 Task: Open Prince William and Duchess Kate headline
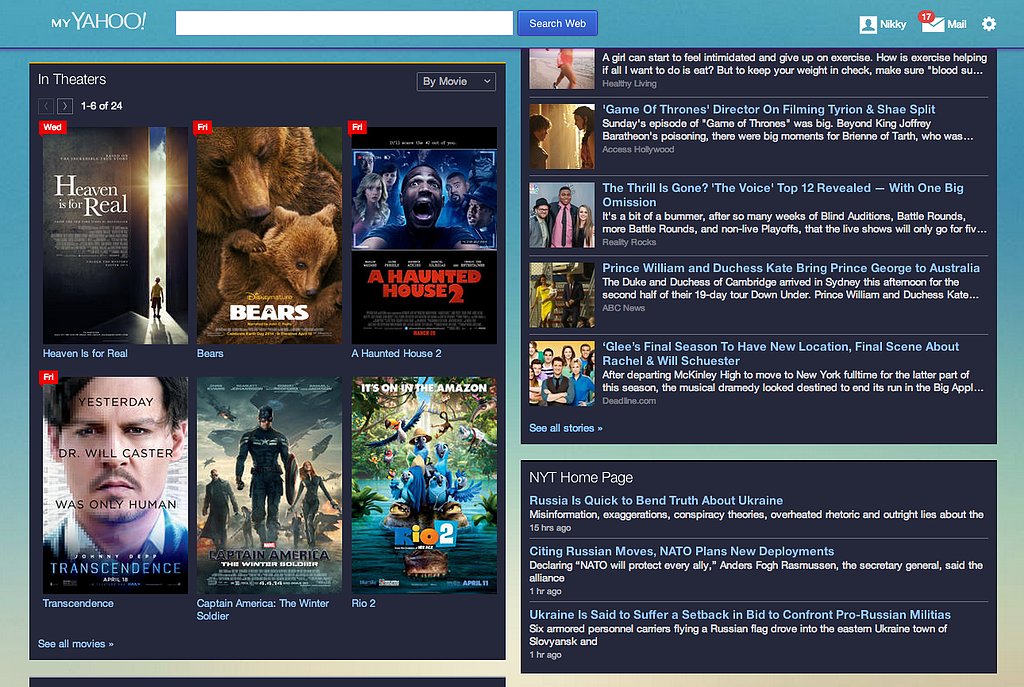point(791,268)
